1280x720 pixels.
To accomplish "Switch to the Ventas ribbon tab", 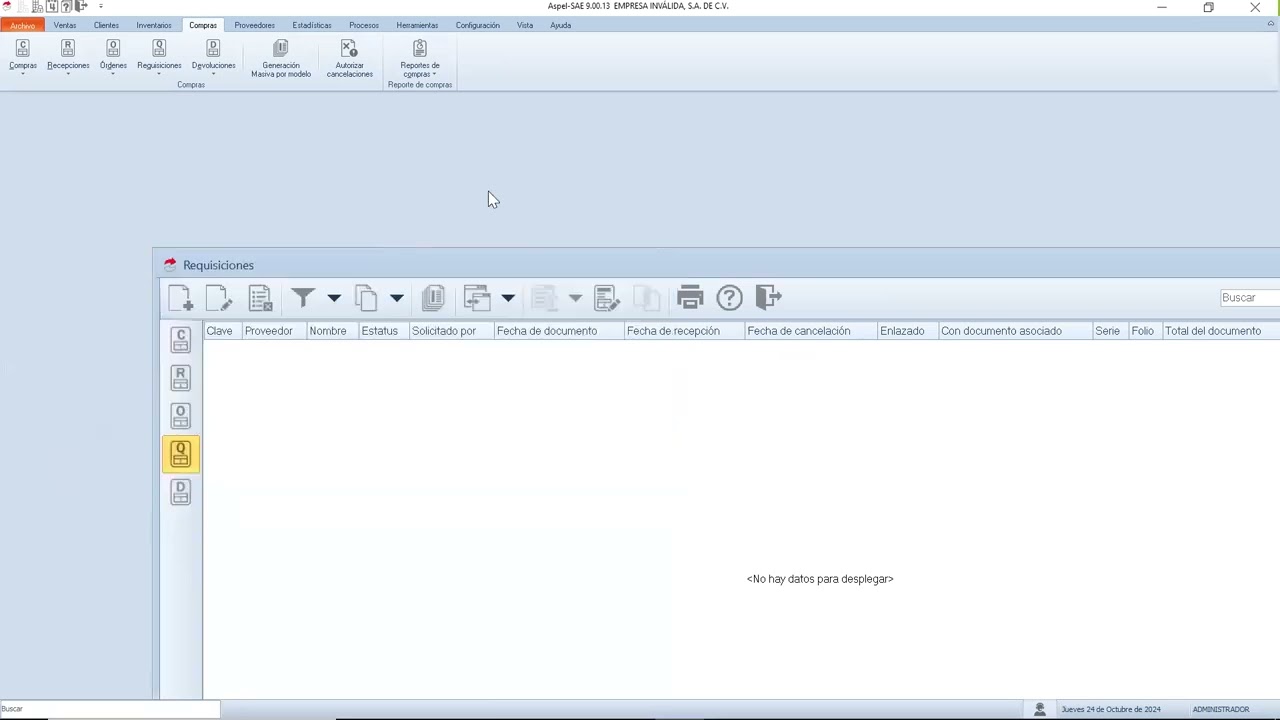I will (x=65, y=25).
